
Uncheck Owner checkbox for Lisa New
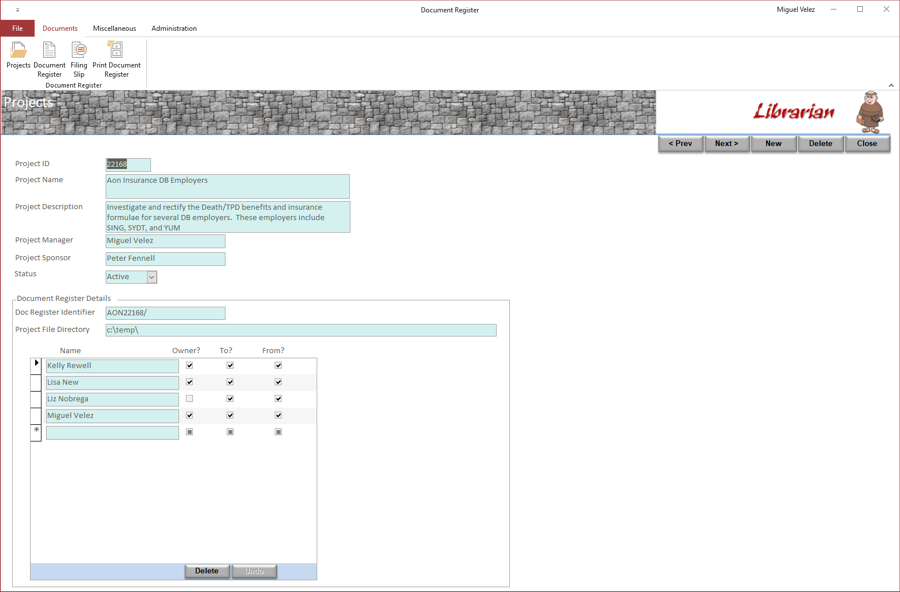coord(189,382)
